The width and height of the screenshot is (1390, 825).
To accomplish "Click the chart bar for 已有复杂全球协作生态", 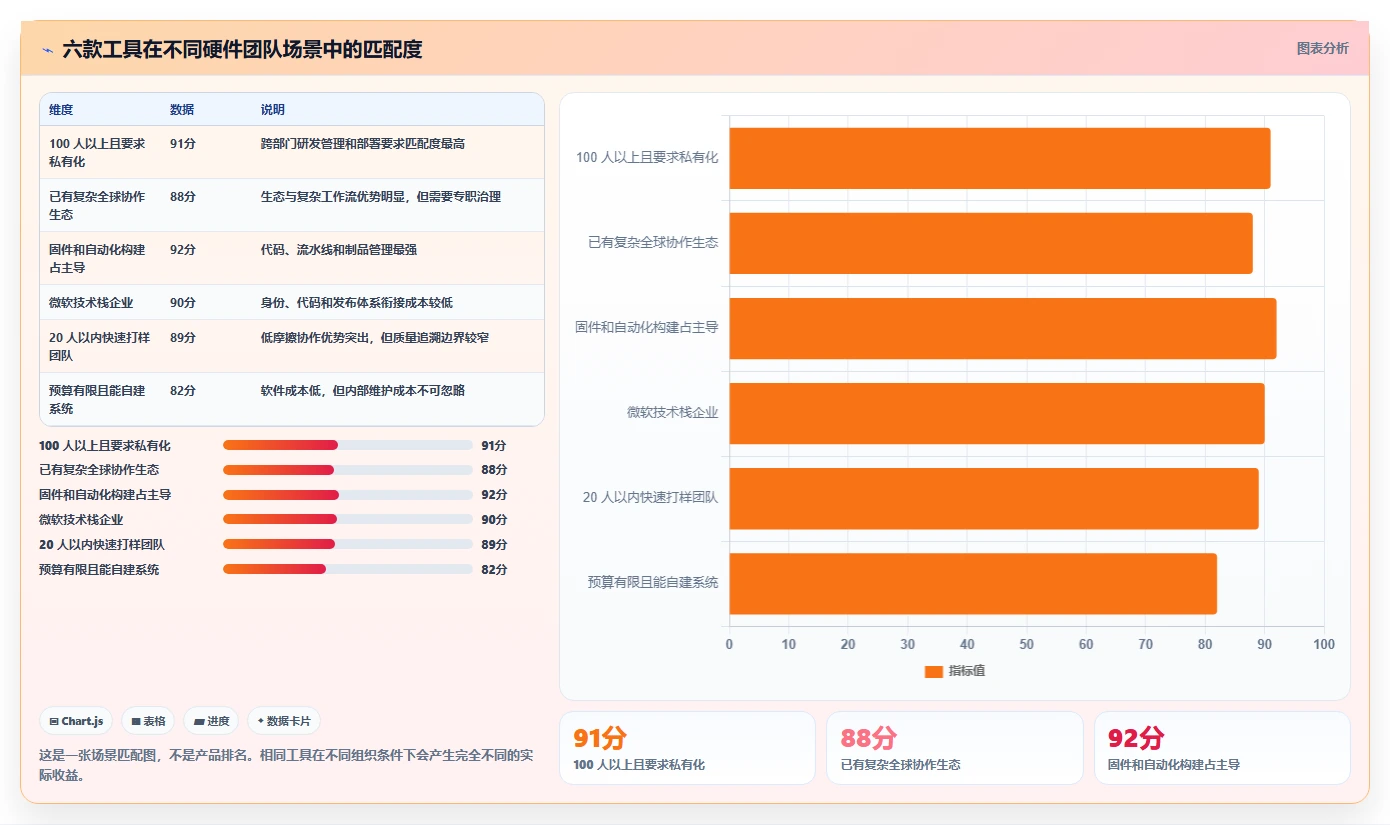I will tap(991, 243).
